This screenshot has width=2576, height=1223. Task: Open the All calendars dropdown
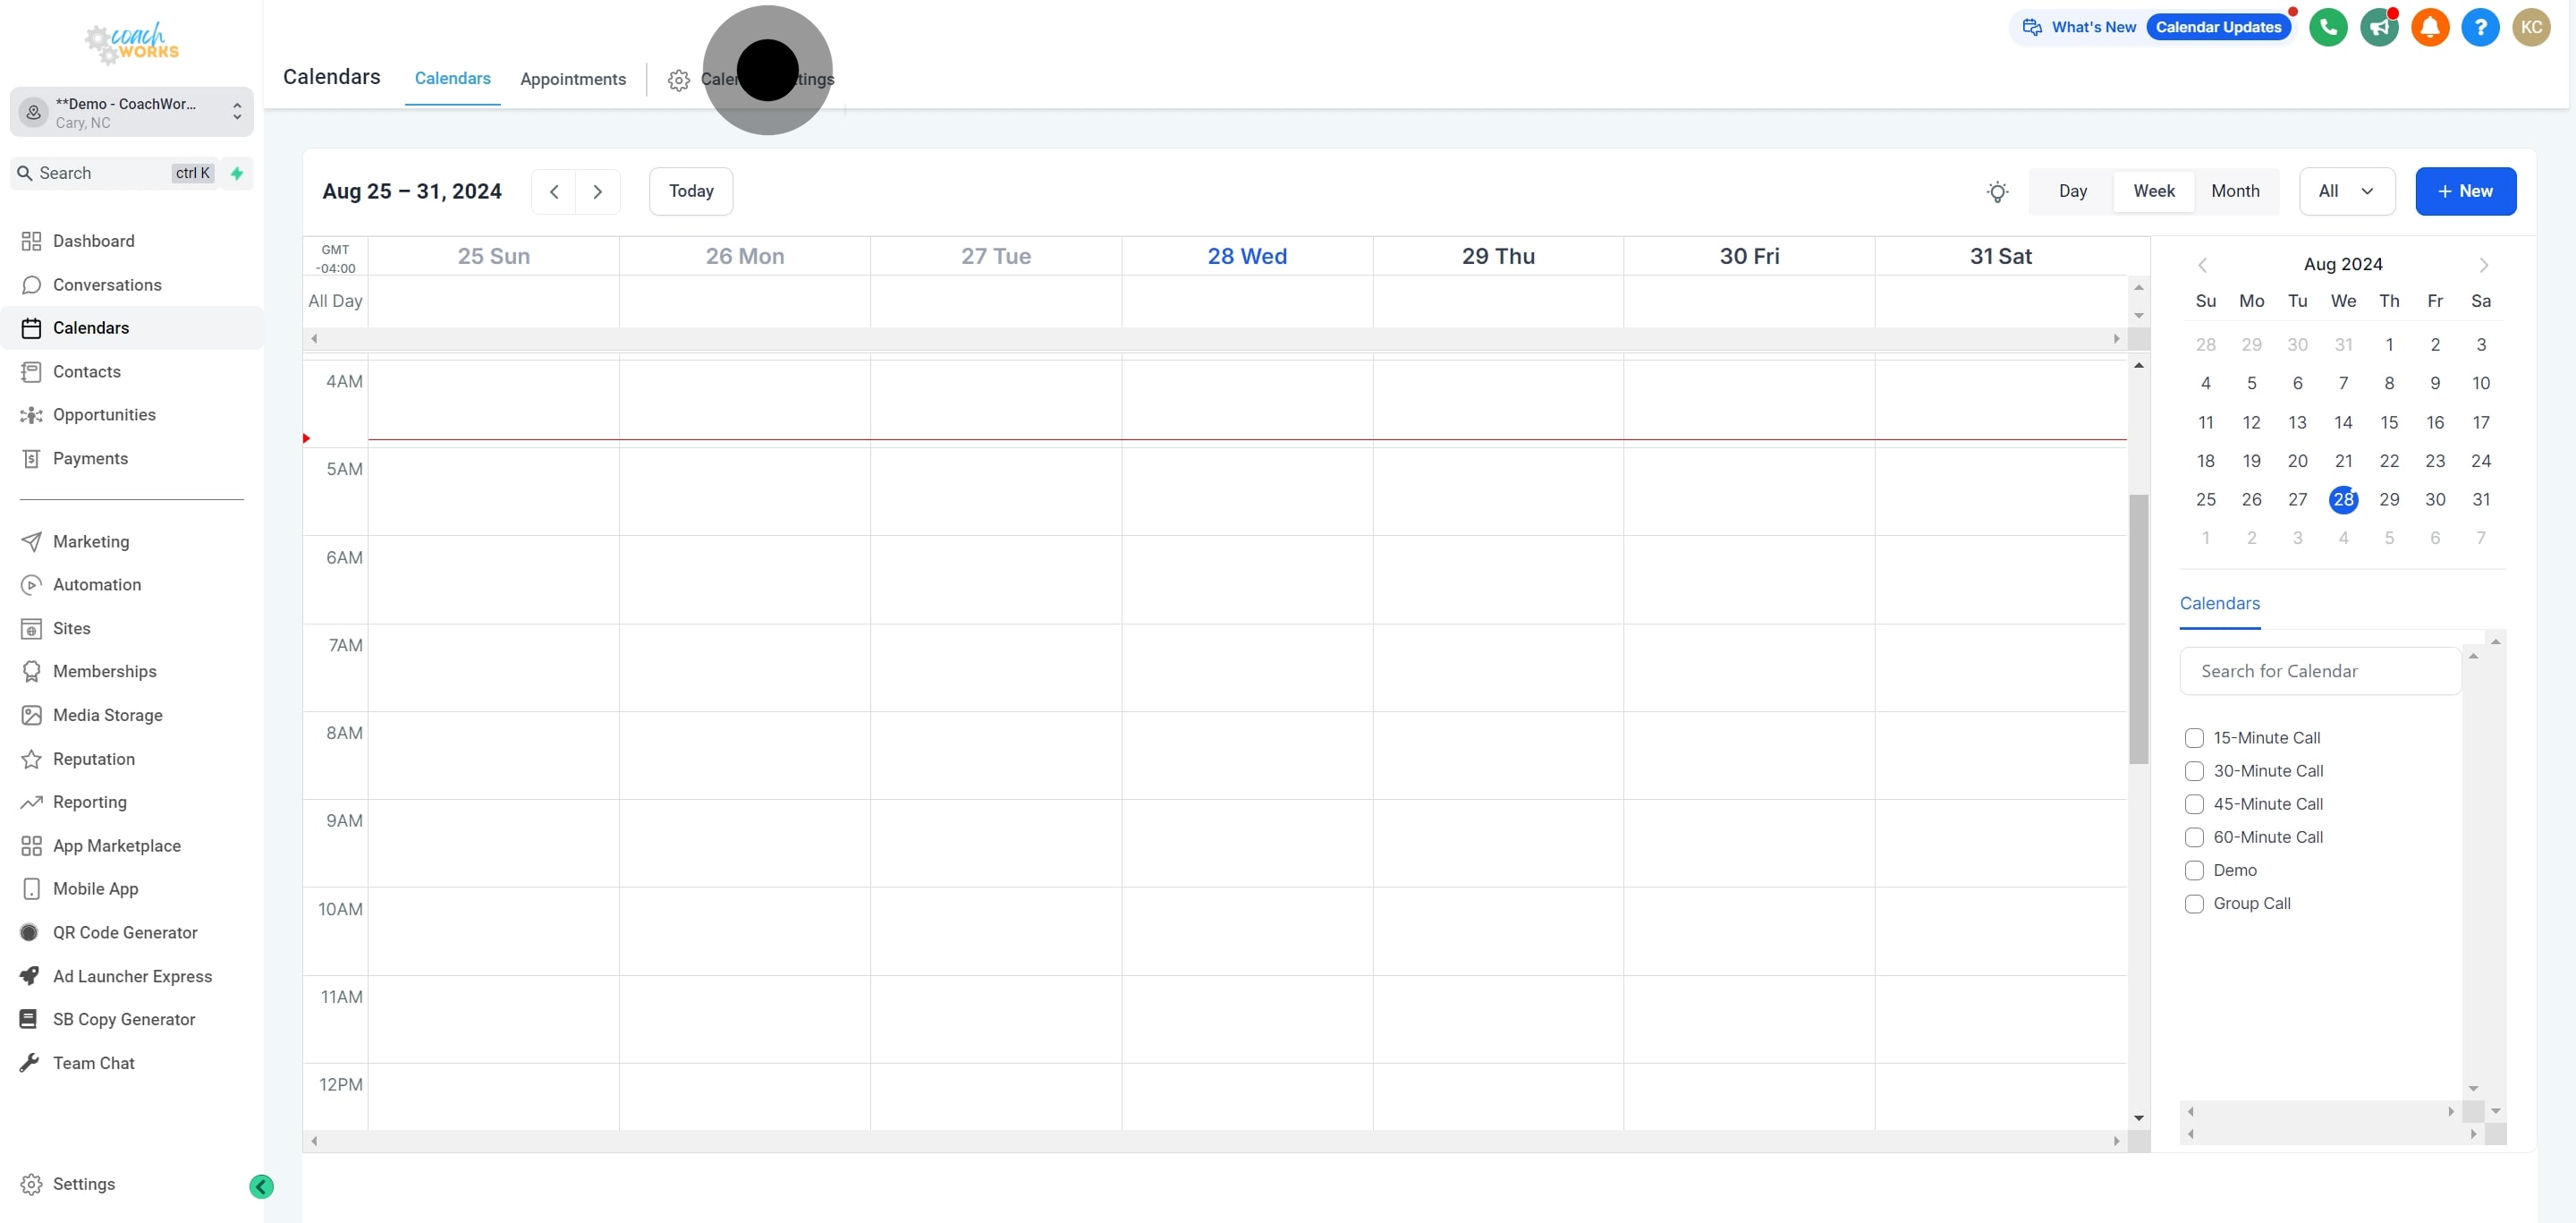2347,191
